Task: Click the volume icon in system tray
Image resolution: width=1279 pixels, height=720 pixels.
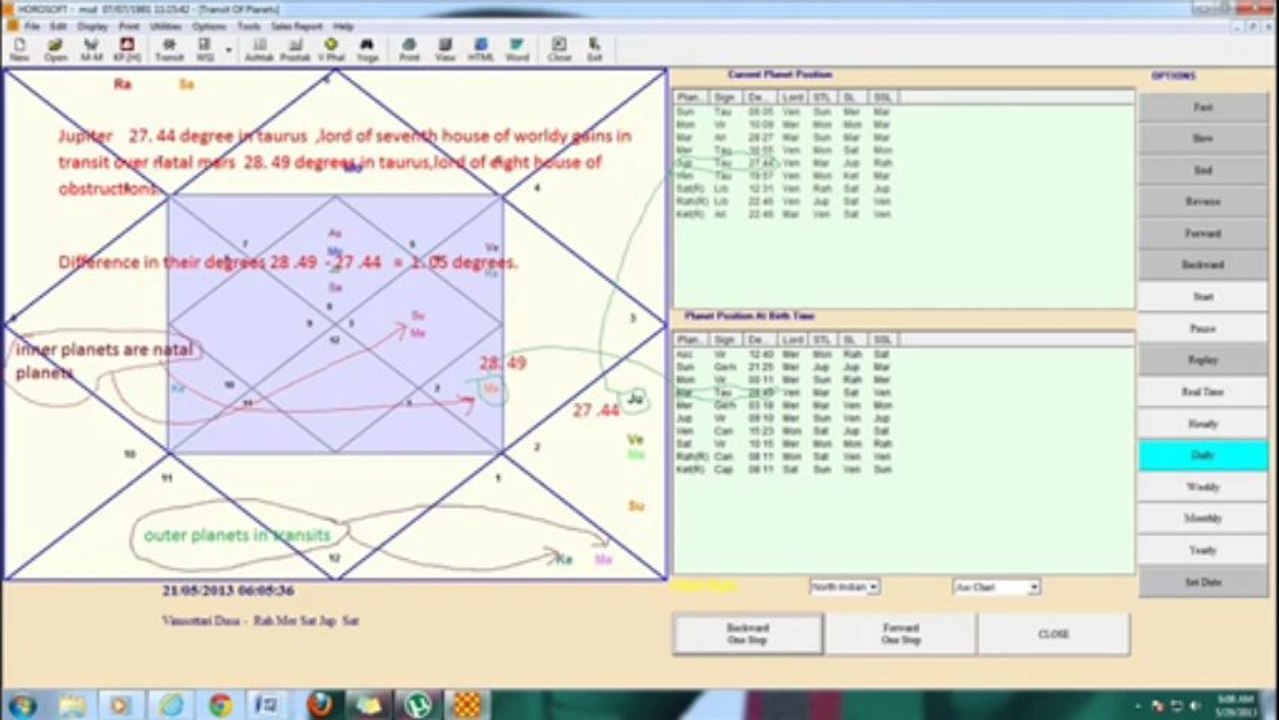Action: tap(1194, 706)
